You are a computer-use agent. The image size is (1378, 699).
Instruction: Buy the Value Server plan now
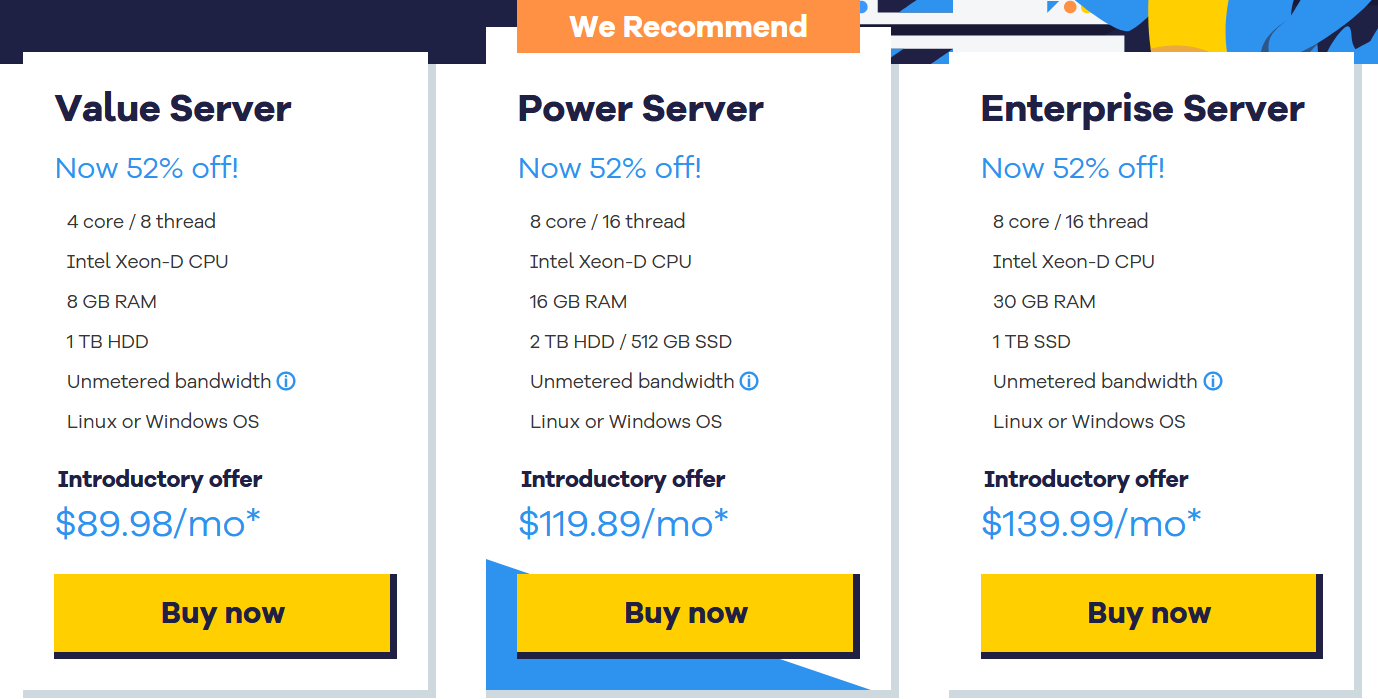(222, 613)
